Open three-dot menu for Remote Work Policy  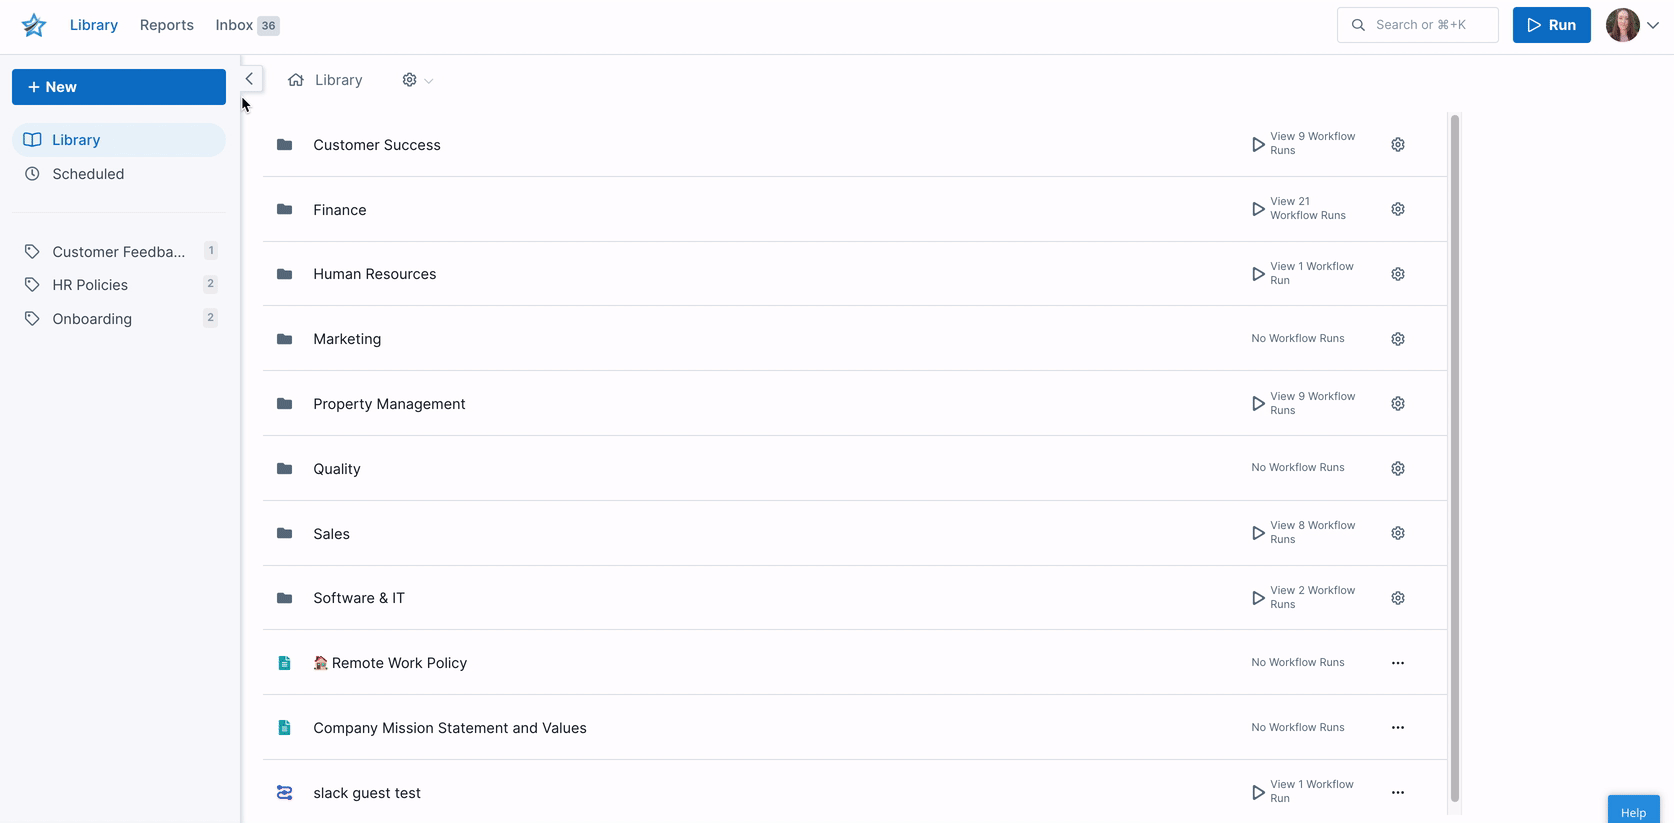tap(1398, 663)
